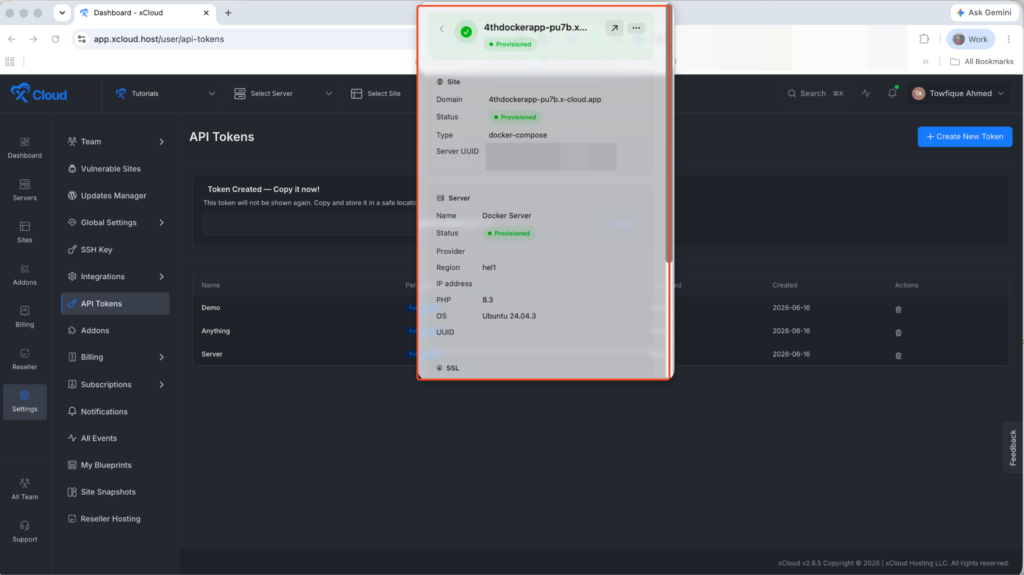The image size is (1024, 575).
Task: Click the Work profile button
Action: [970, 39]
